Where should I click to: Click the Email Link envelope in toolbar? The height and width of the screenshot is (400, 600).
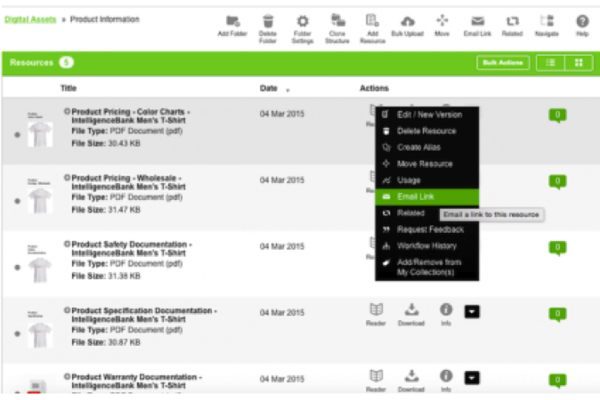point(478,21)
